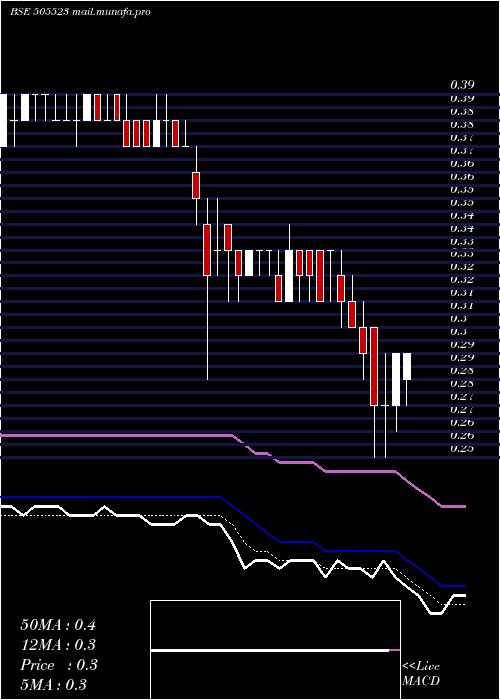Select the 12MA : 0.3 label
This screenshot has height=700, width=500.
[x=58, y=645]
